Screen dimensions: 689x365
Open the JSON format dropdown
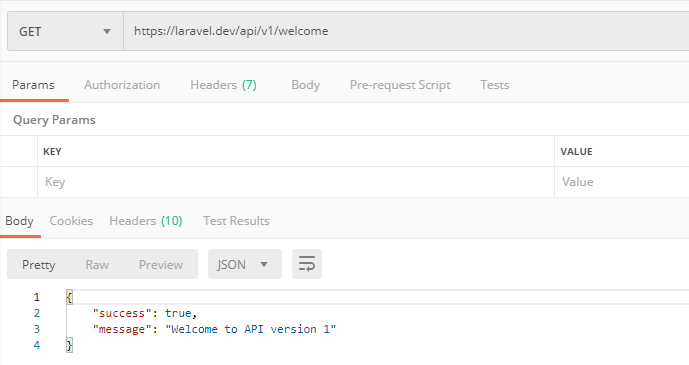(245, 264)
